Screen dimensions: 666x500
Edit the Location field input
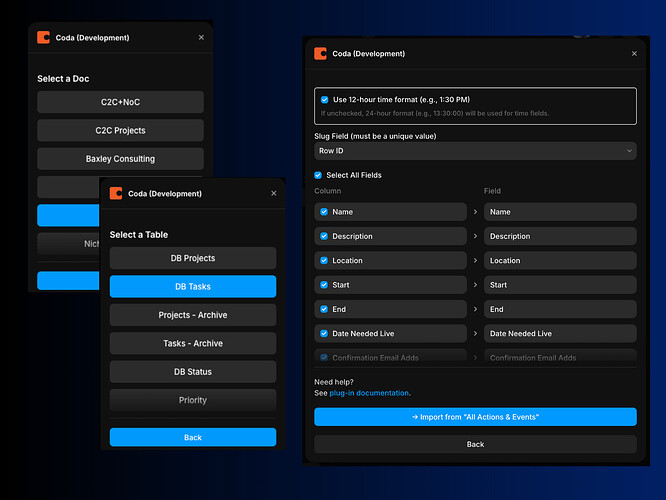pyautogui.click(x=560, y=260)
